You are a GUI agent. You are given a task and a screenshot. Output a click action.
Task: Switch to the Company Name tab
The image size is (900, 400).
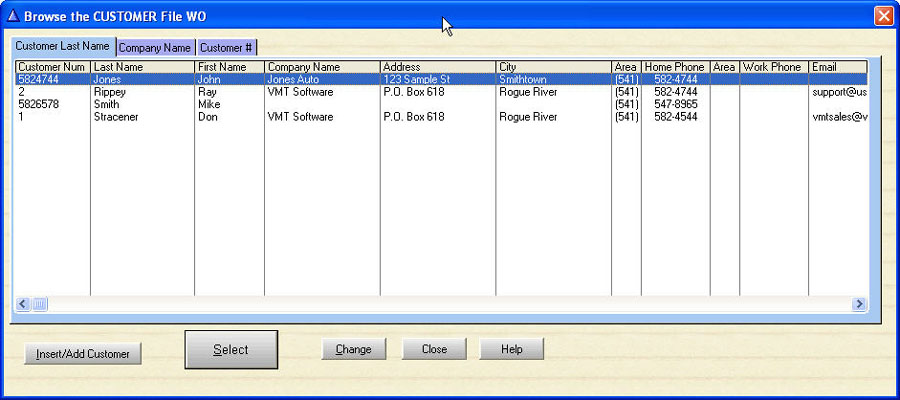pyautogui.click(x=155, y=47)
